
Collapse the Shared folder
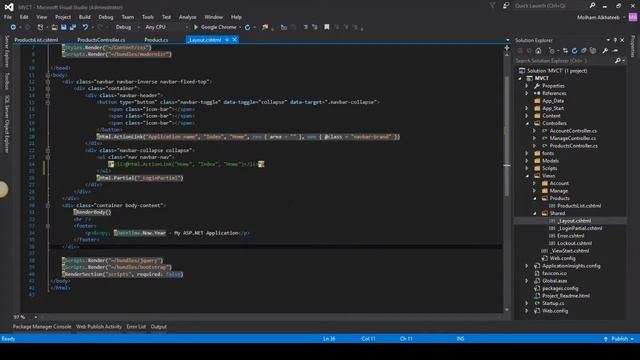pyautogui.click(x=535, y=213)
